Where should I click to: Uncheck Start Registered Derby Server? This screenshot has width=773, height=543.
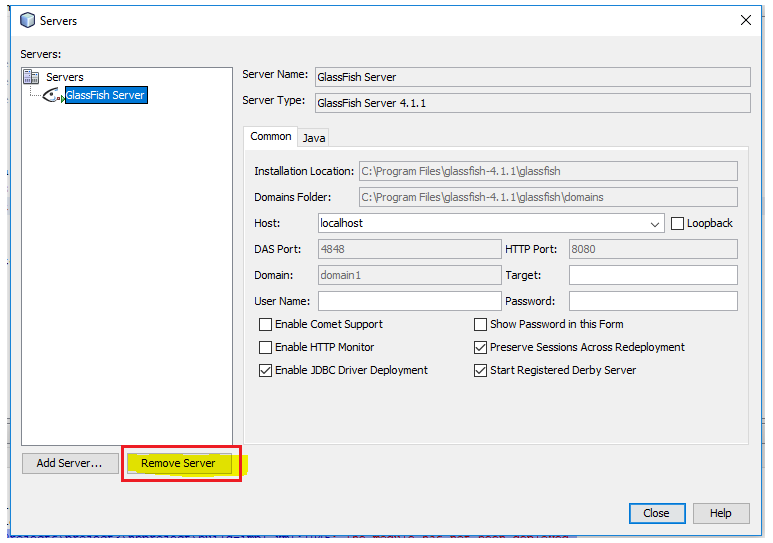tap(480, 370)
